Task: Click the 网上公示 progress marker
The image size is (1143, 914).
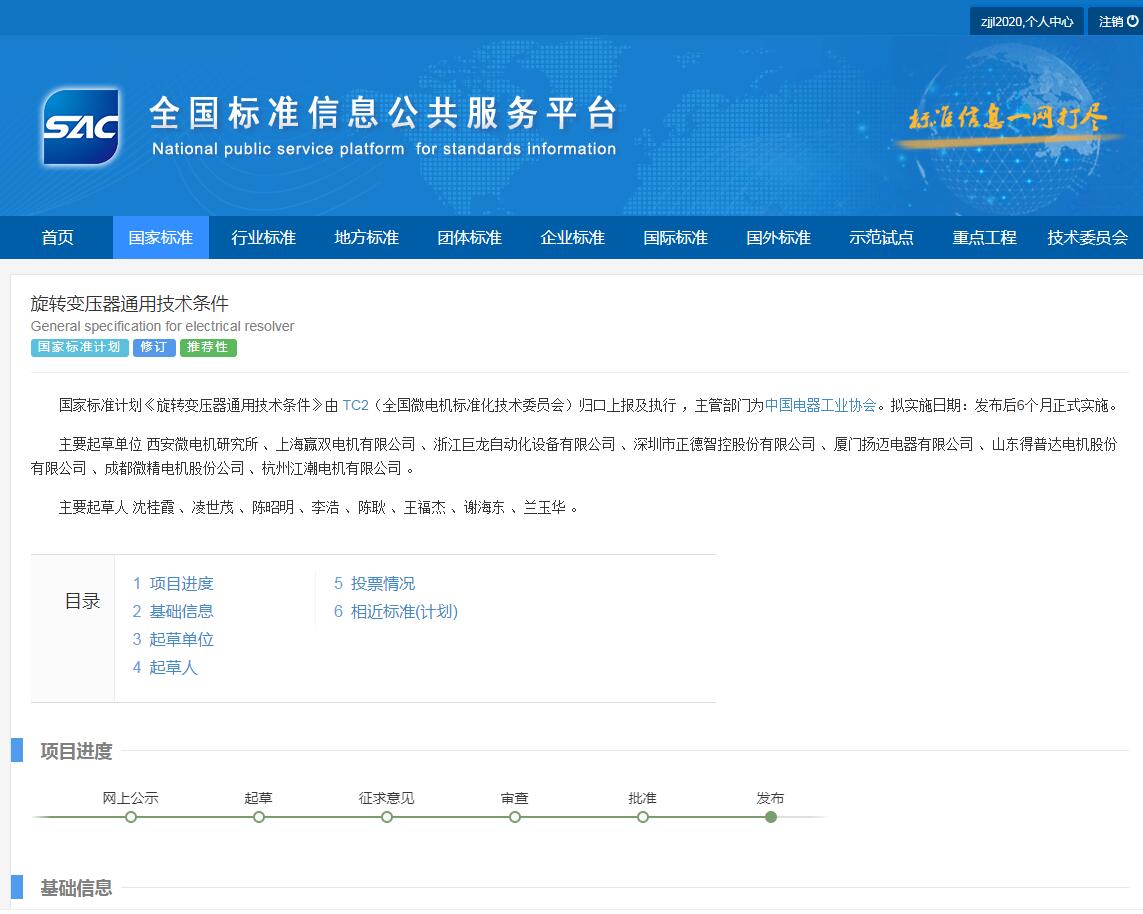Action: 131,817
